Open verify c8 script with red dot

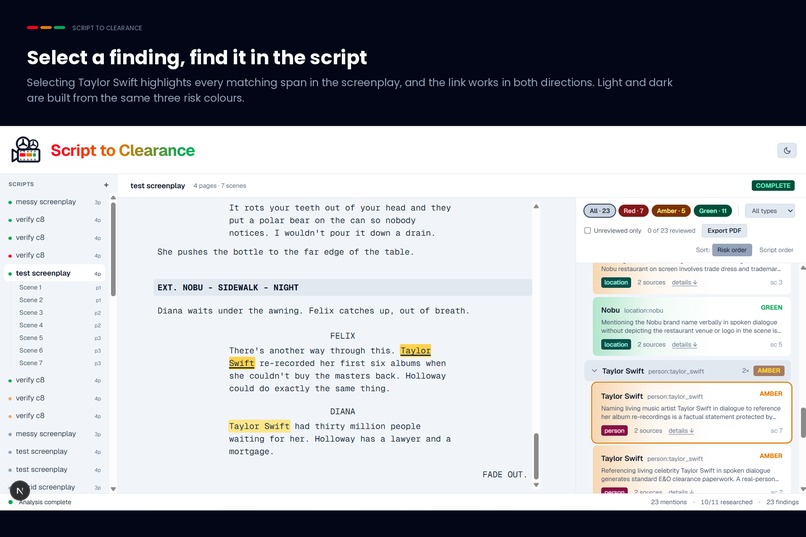click(x=54, y=255)
